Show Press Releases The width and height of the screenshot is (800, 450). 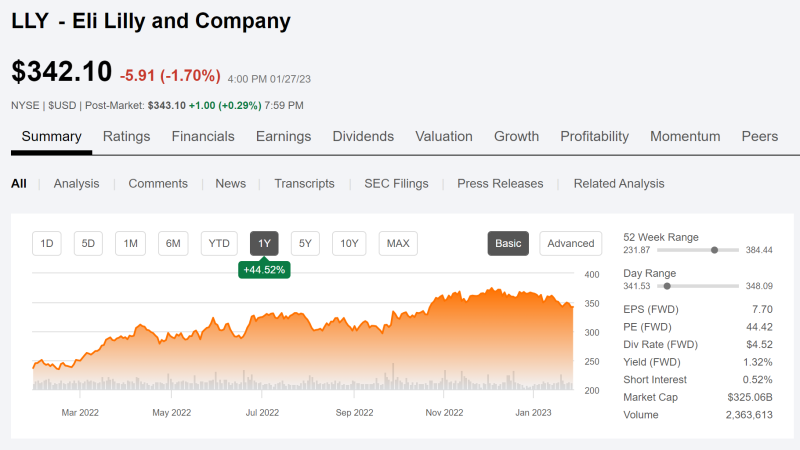(500, 184)
